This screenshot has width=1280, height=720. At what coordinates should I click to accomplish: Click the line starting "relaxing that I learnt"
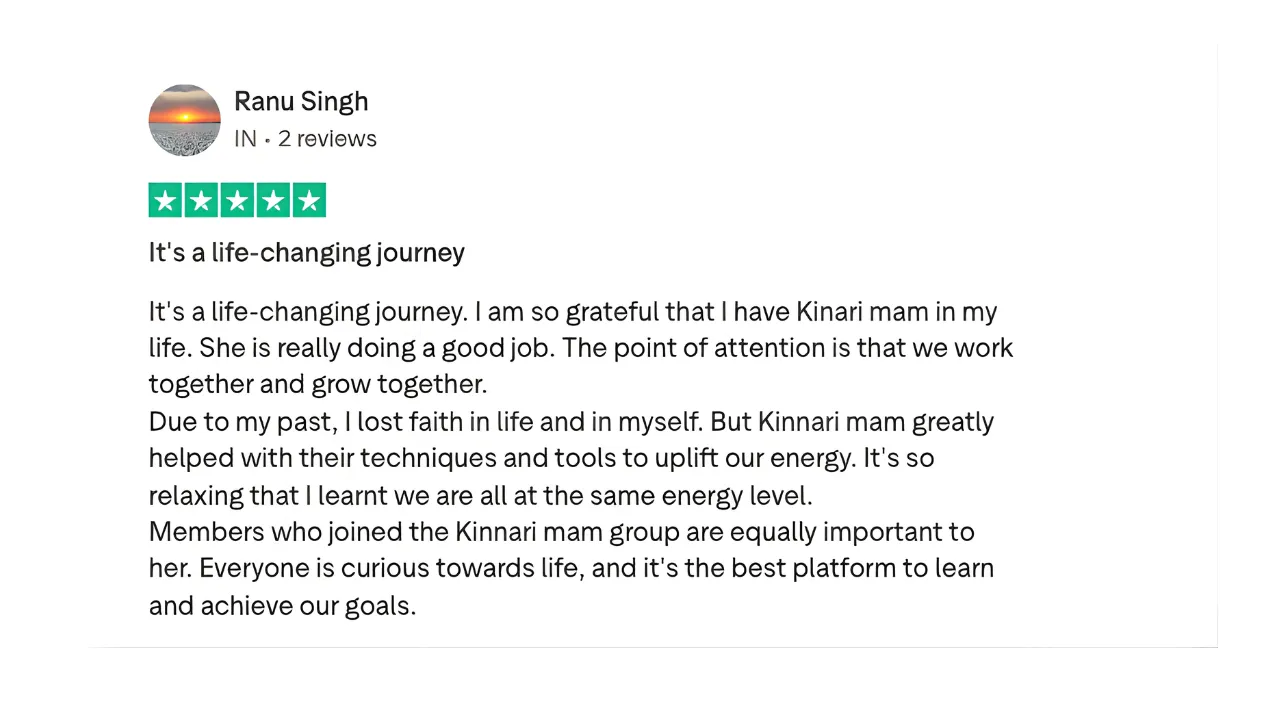[x=480, y=495]
